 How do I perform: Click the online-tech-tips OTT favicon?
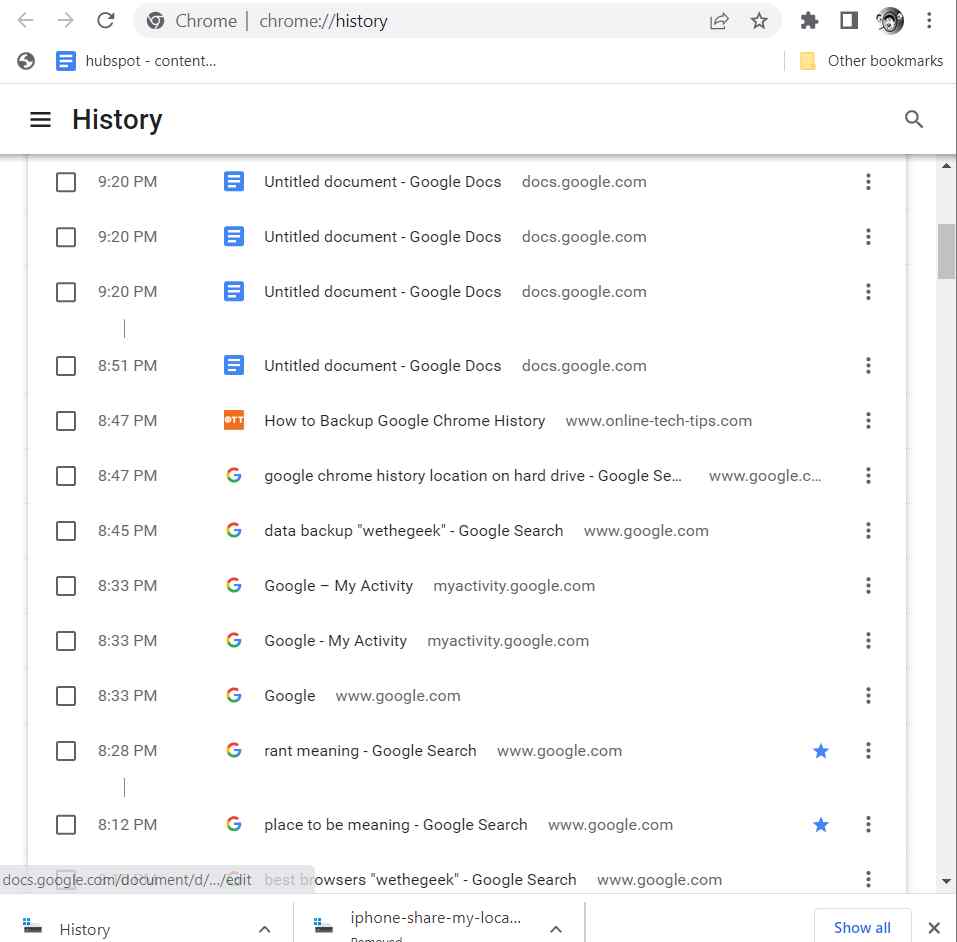(x=234, y=420)
